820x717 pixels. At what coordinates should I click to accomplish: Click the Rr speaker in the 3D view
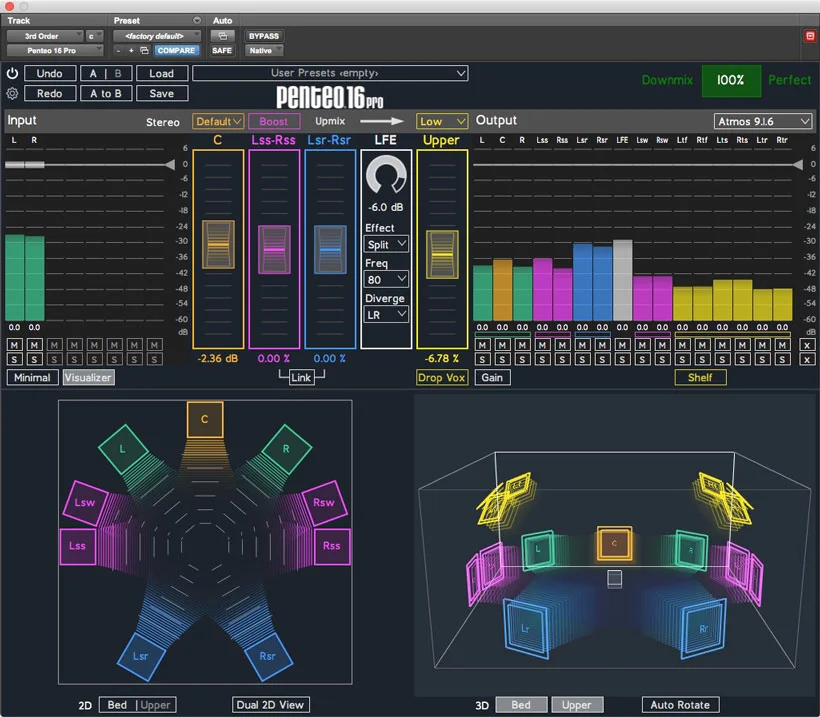click(703, 628)
